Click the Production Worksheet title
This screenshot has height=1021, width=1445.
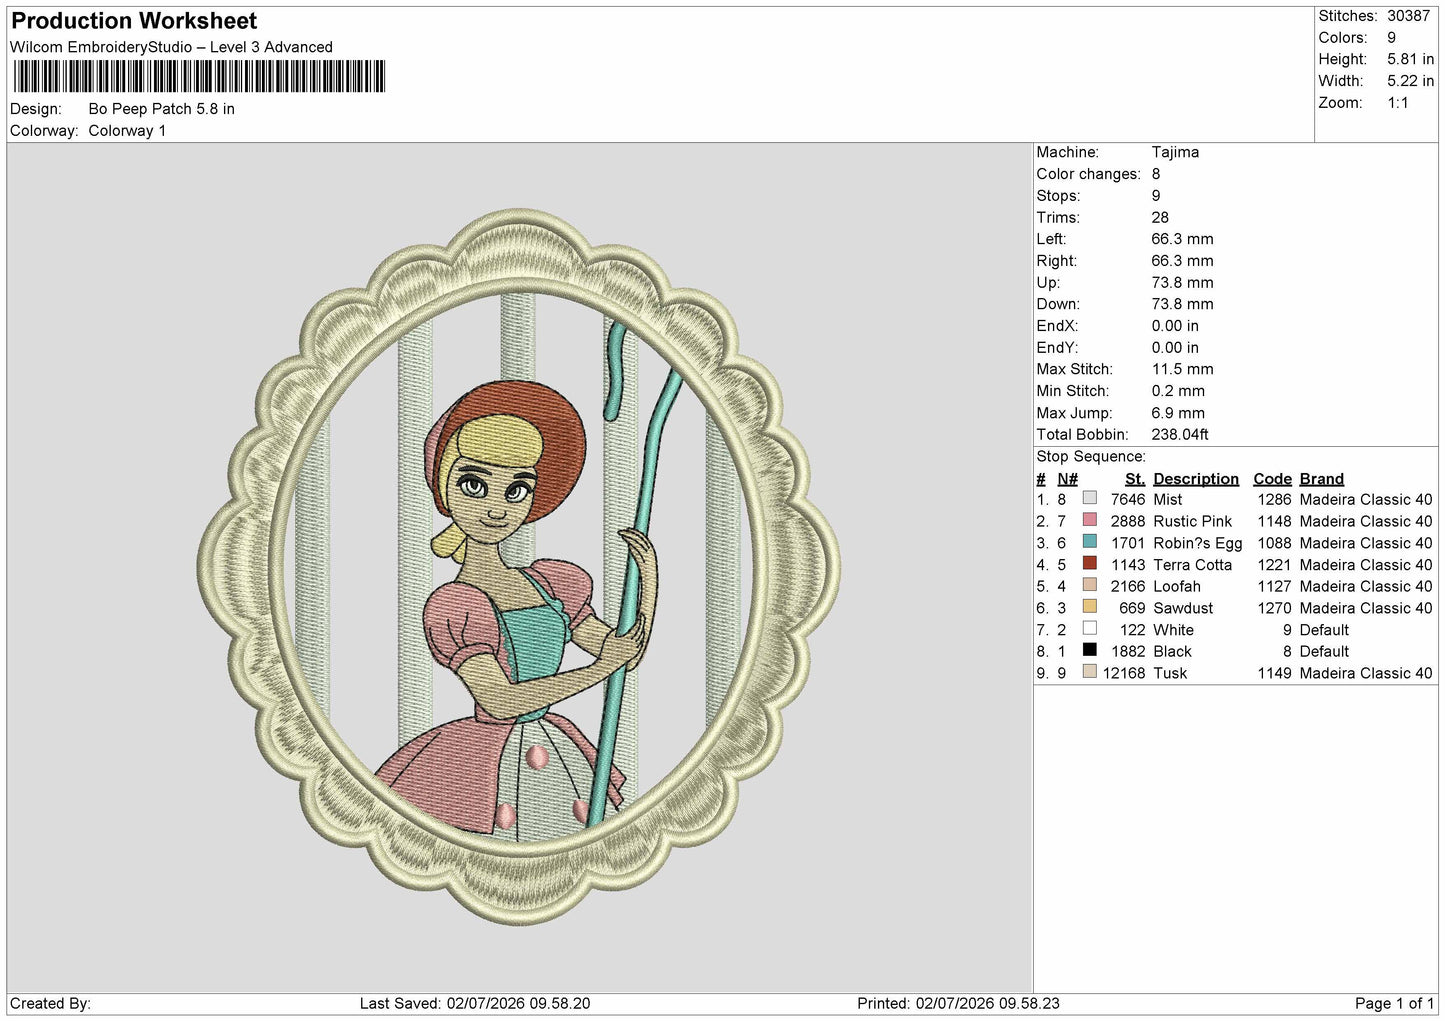(x=134, y=21)
